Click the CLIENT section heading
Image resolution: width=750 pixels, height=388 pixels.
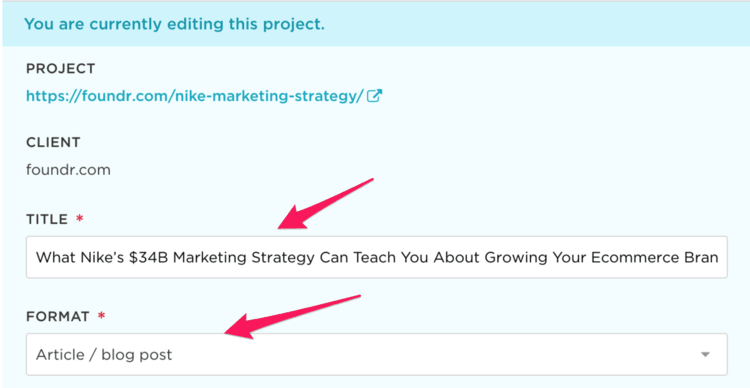(53, 143)
